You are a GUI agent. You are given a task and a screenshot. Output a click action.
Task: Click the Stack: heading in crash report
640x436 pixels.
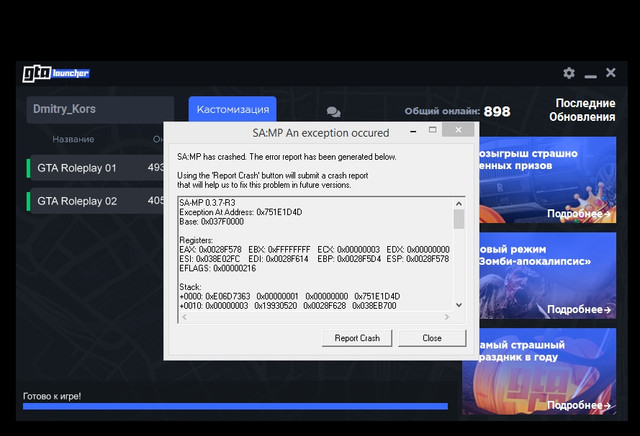[190, 287]
